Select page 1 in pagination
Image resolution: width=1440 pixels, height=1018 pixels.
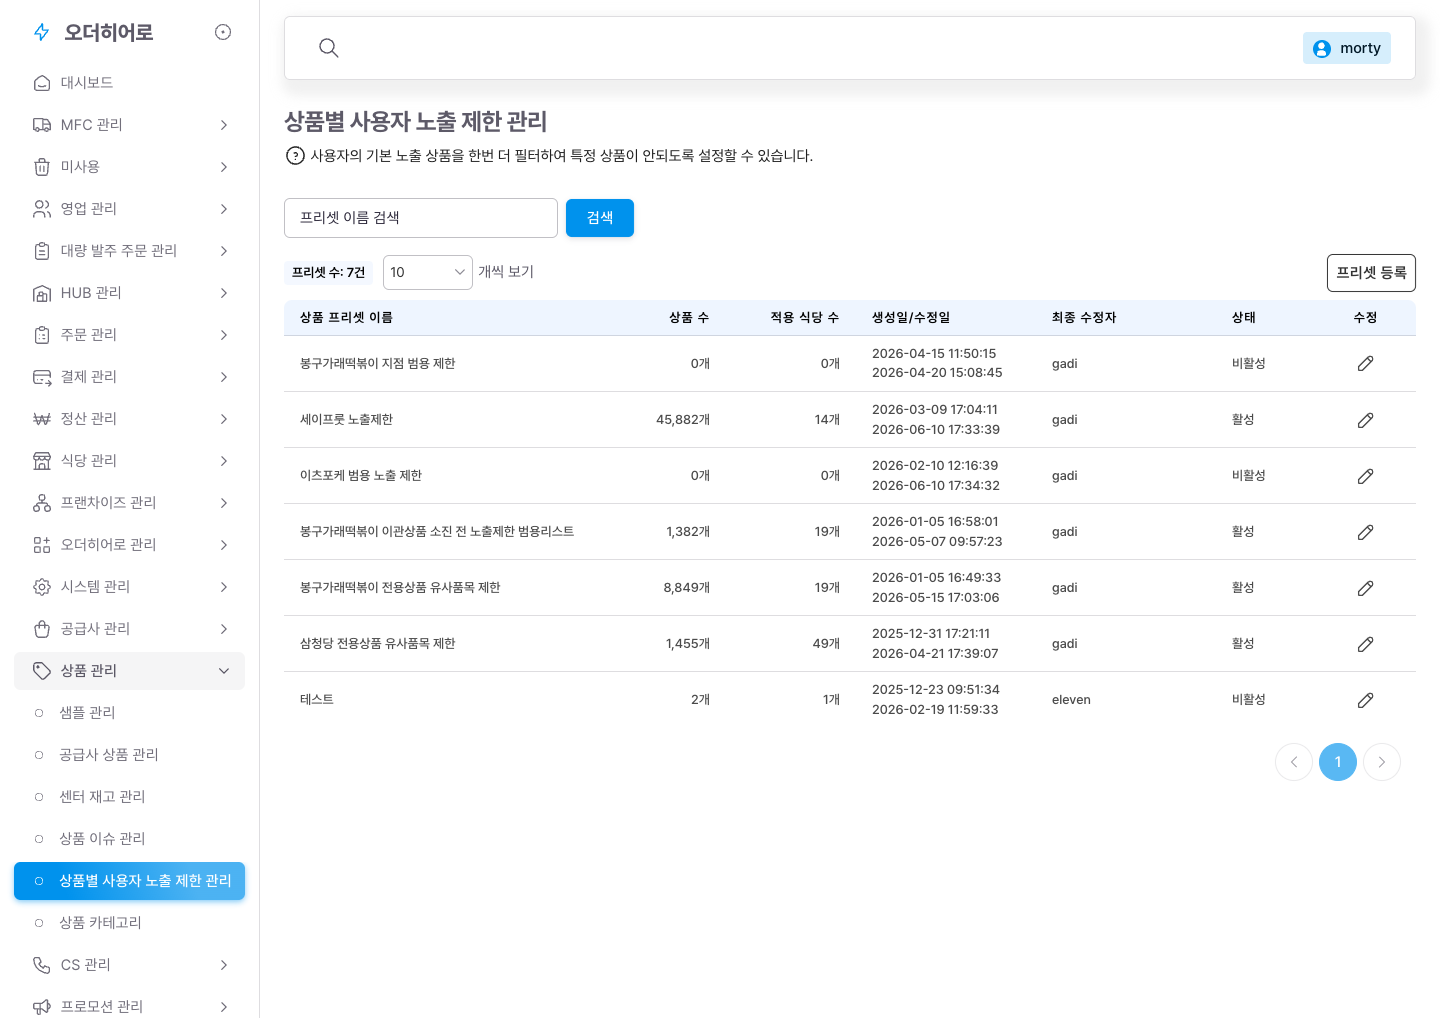click(x=1338, y=762)
